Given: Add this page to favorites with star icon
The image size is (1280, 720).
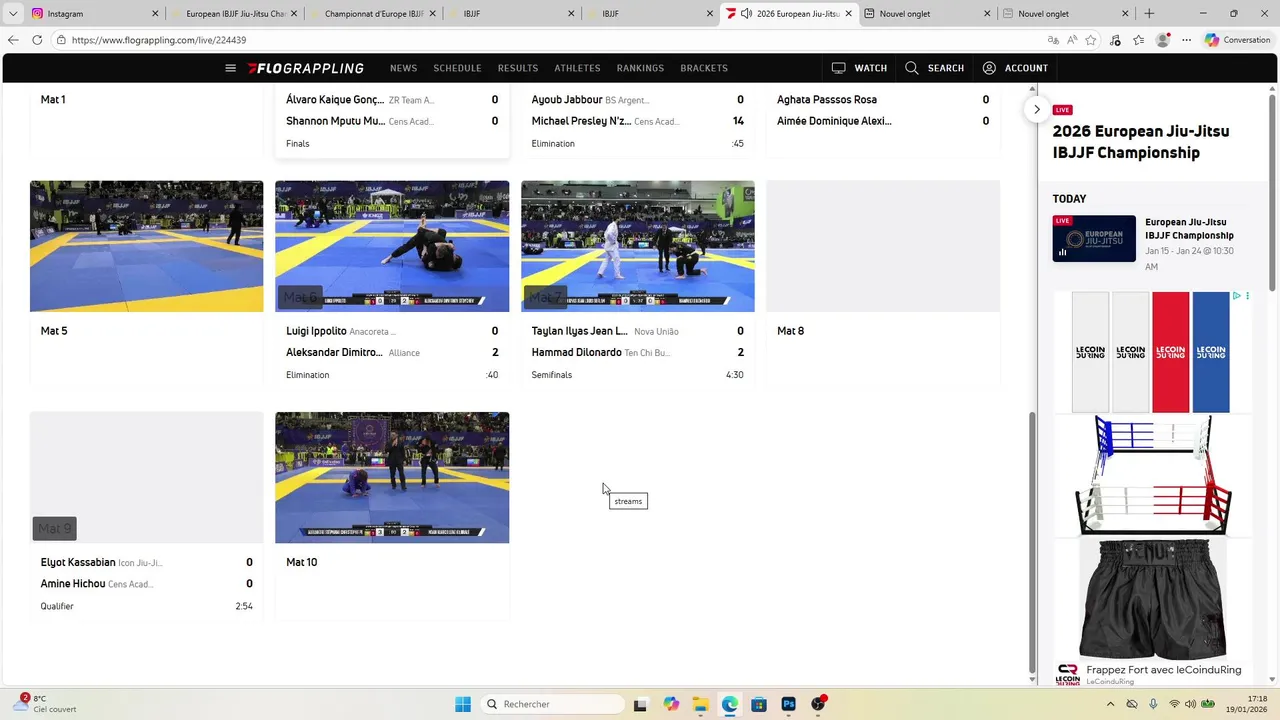Looking at the screenshot, I should pos(1091,40).
